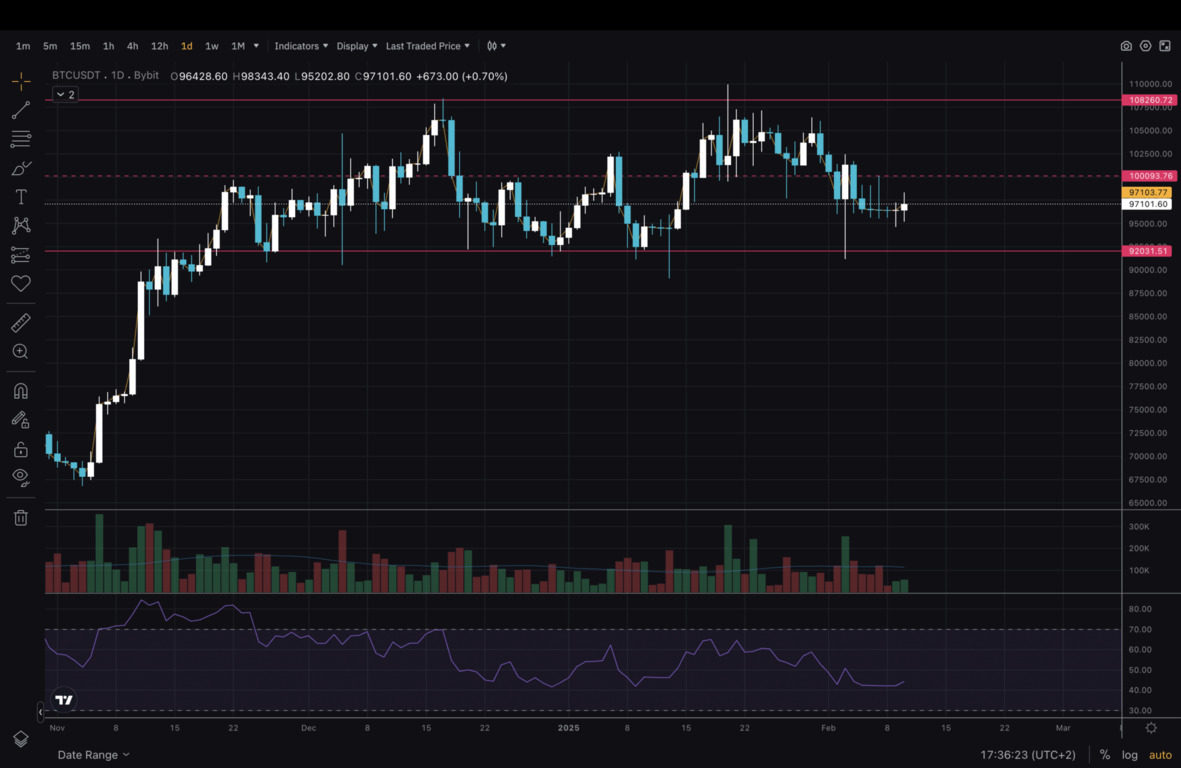
Task: Select the 1w weekly interval
Action: tap(211, 46)
